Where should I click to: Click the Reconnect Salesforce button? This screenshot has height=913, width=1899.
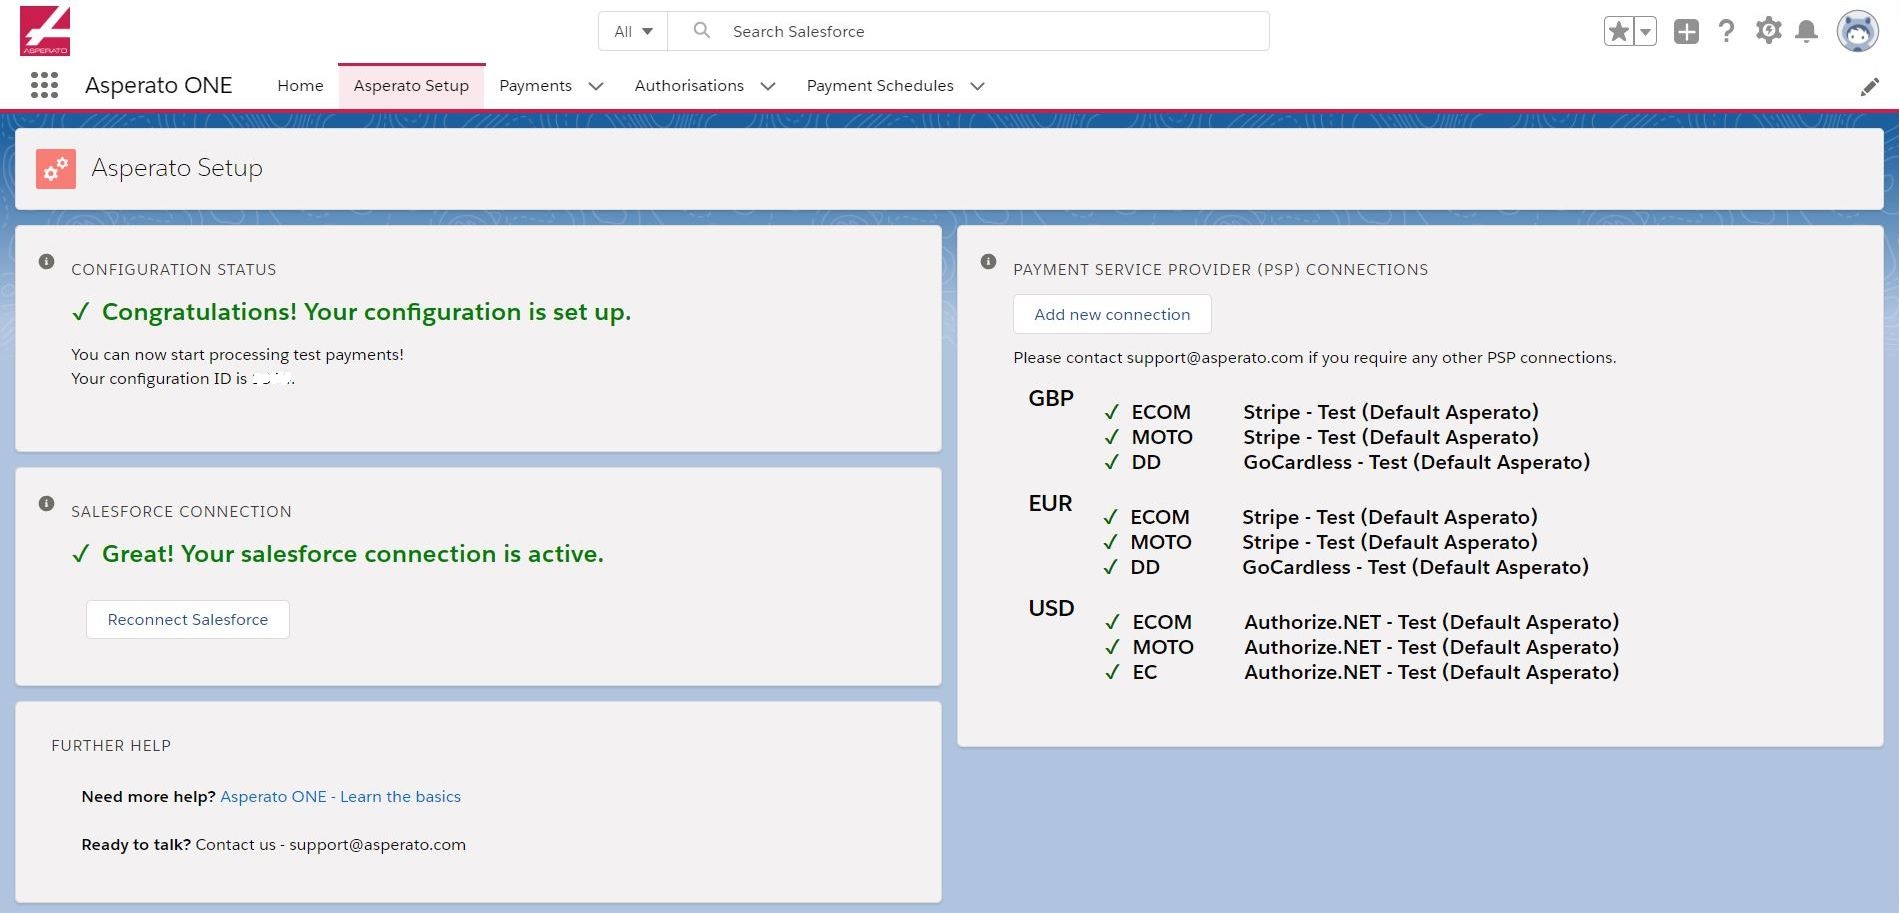click(188, 620)
